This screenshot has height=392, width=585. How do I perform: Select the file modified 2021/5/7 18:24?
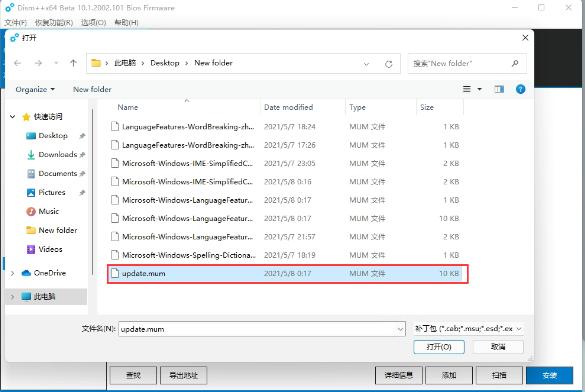[287, 127]
